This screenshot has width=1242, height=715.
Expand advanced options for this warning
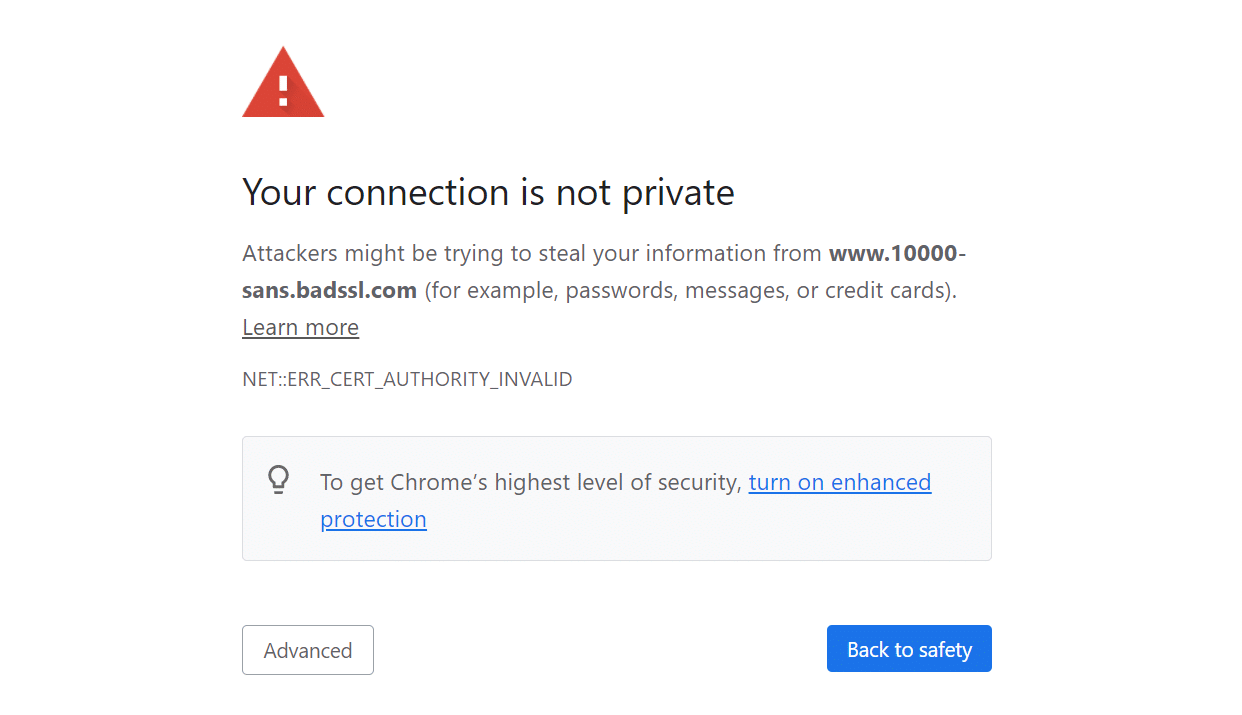click(x=307, y=650)
